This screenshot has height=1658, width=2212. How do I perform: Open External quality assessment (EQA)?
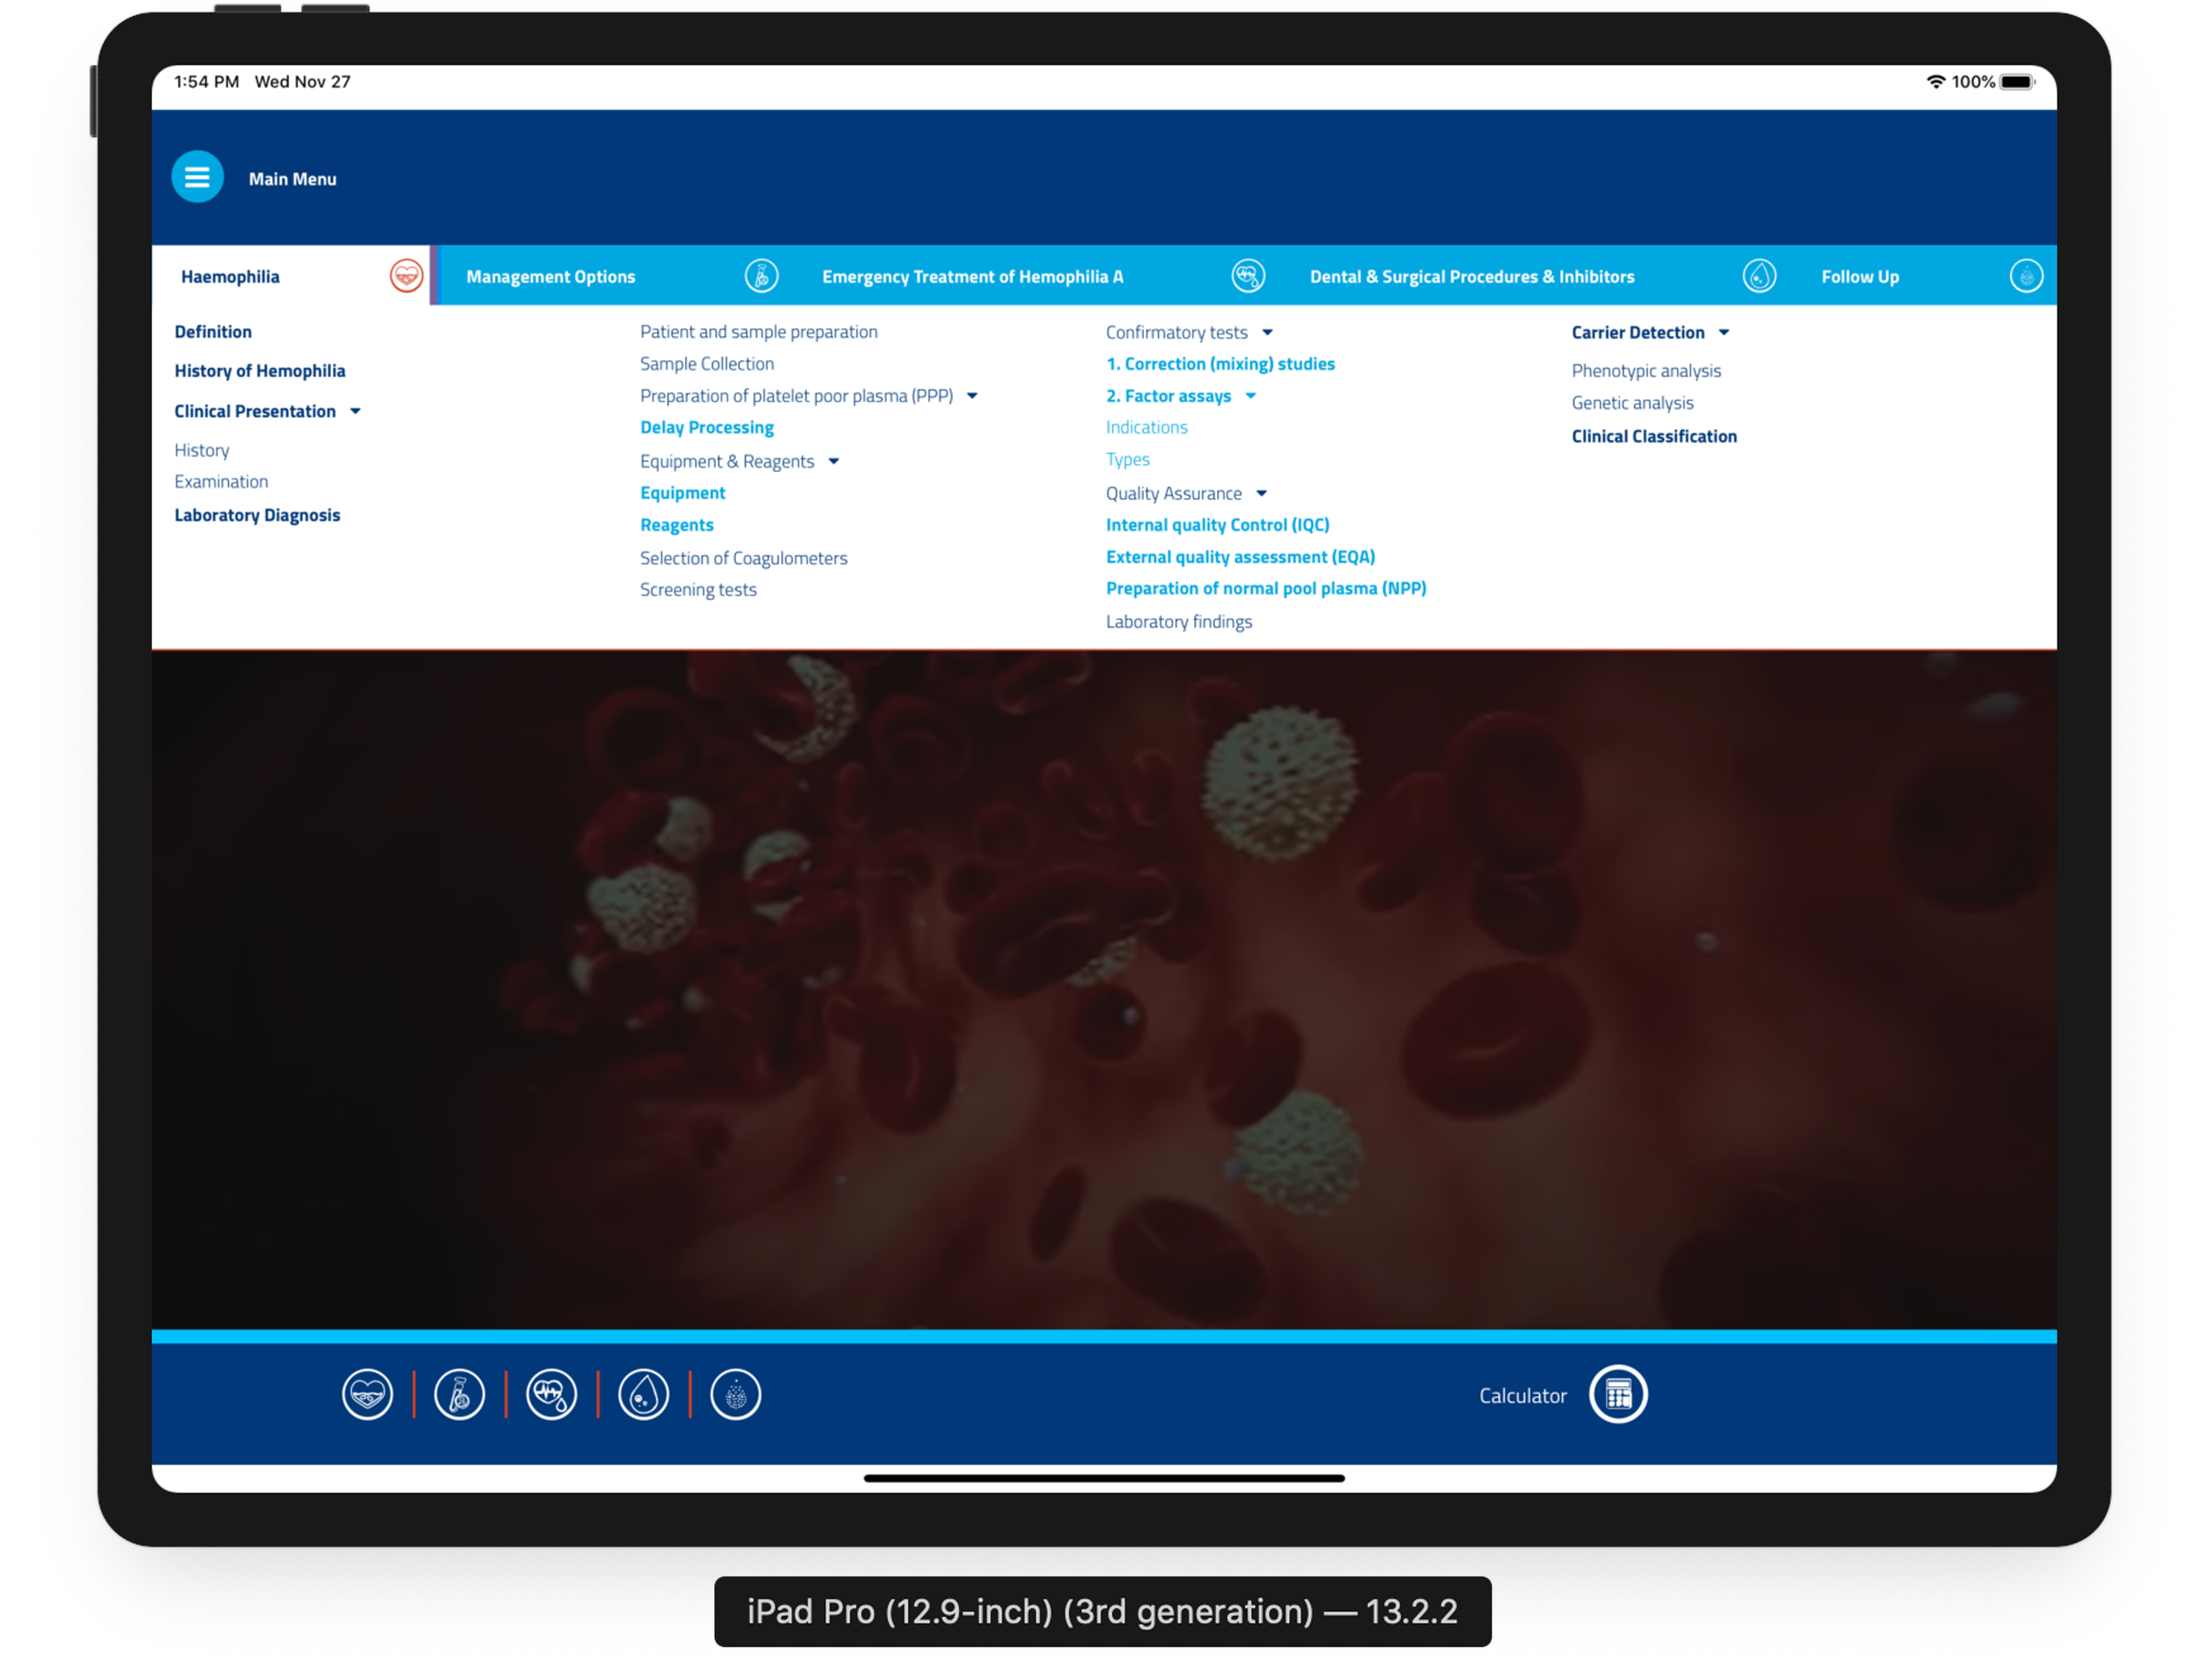point(1241,557)
